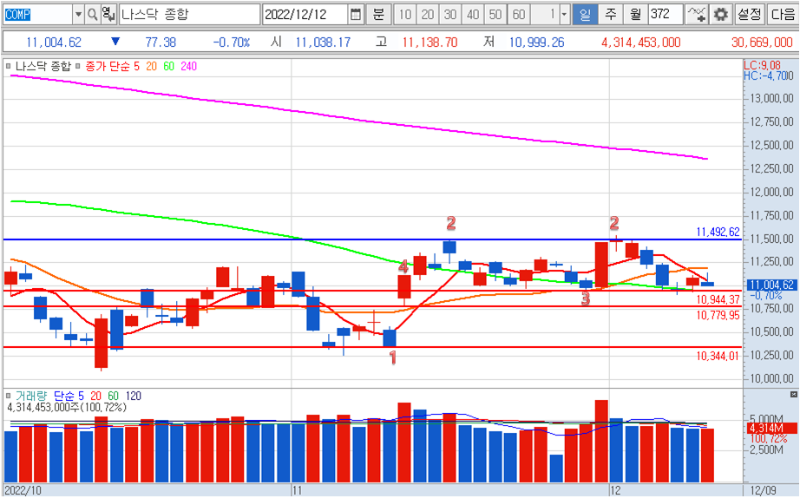Click the date field 2022/12/12
Screen dimensions: 800x497
coord(305,14)
